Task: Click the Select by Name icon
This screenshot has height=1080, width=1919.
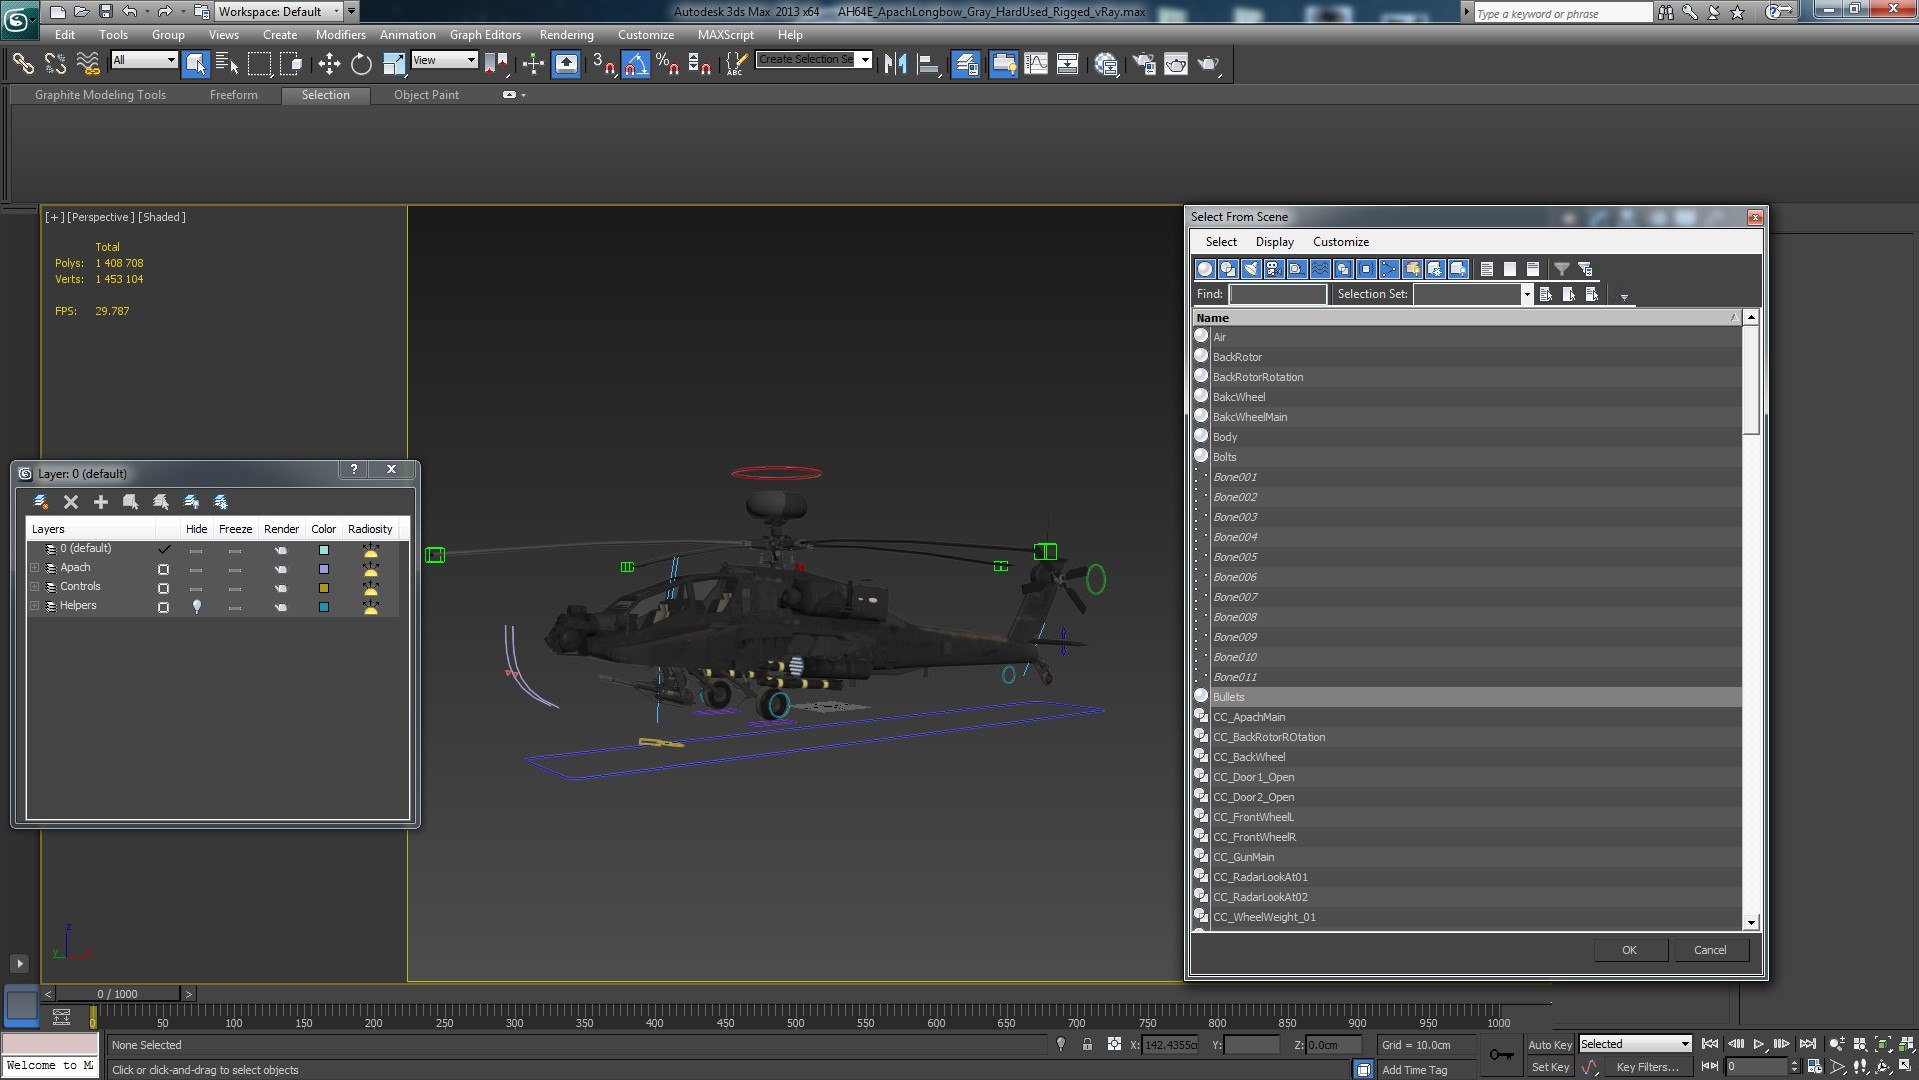Action: click(x=228, y=64)
